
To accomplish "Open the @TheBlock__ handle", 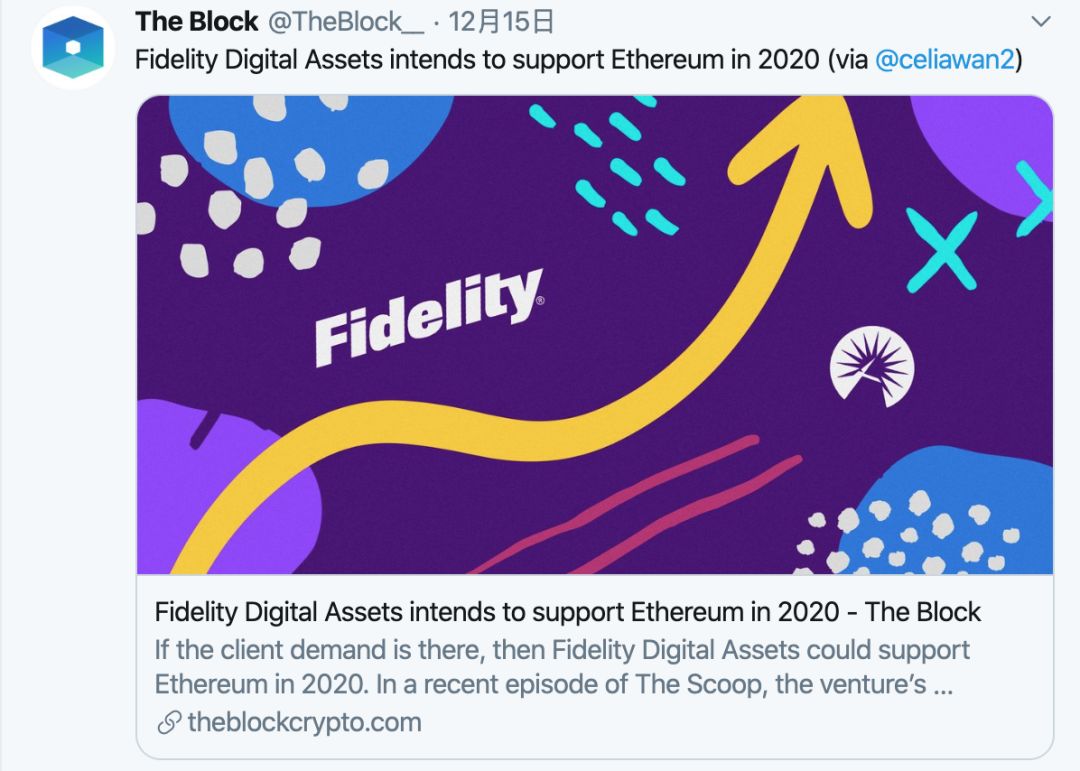I will (345, 22).
